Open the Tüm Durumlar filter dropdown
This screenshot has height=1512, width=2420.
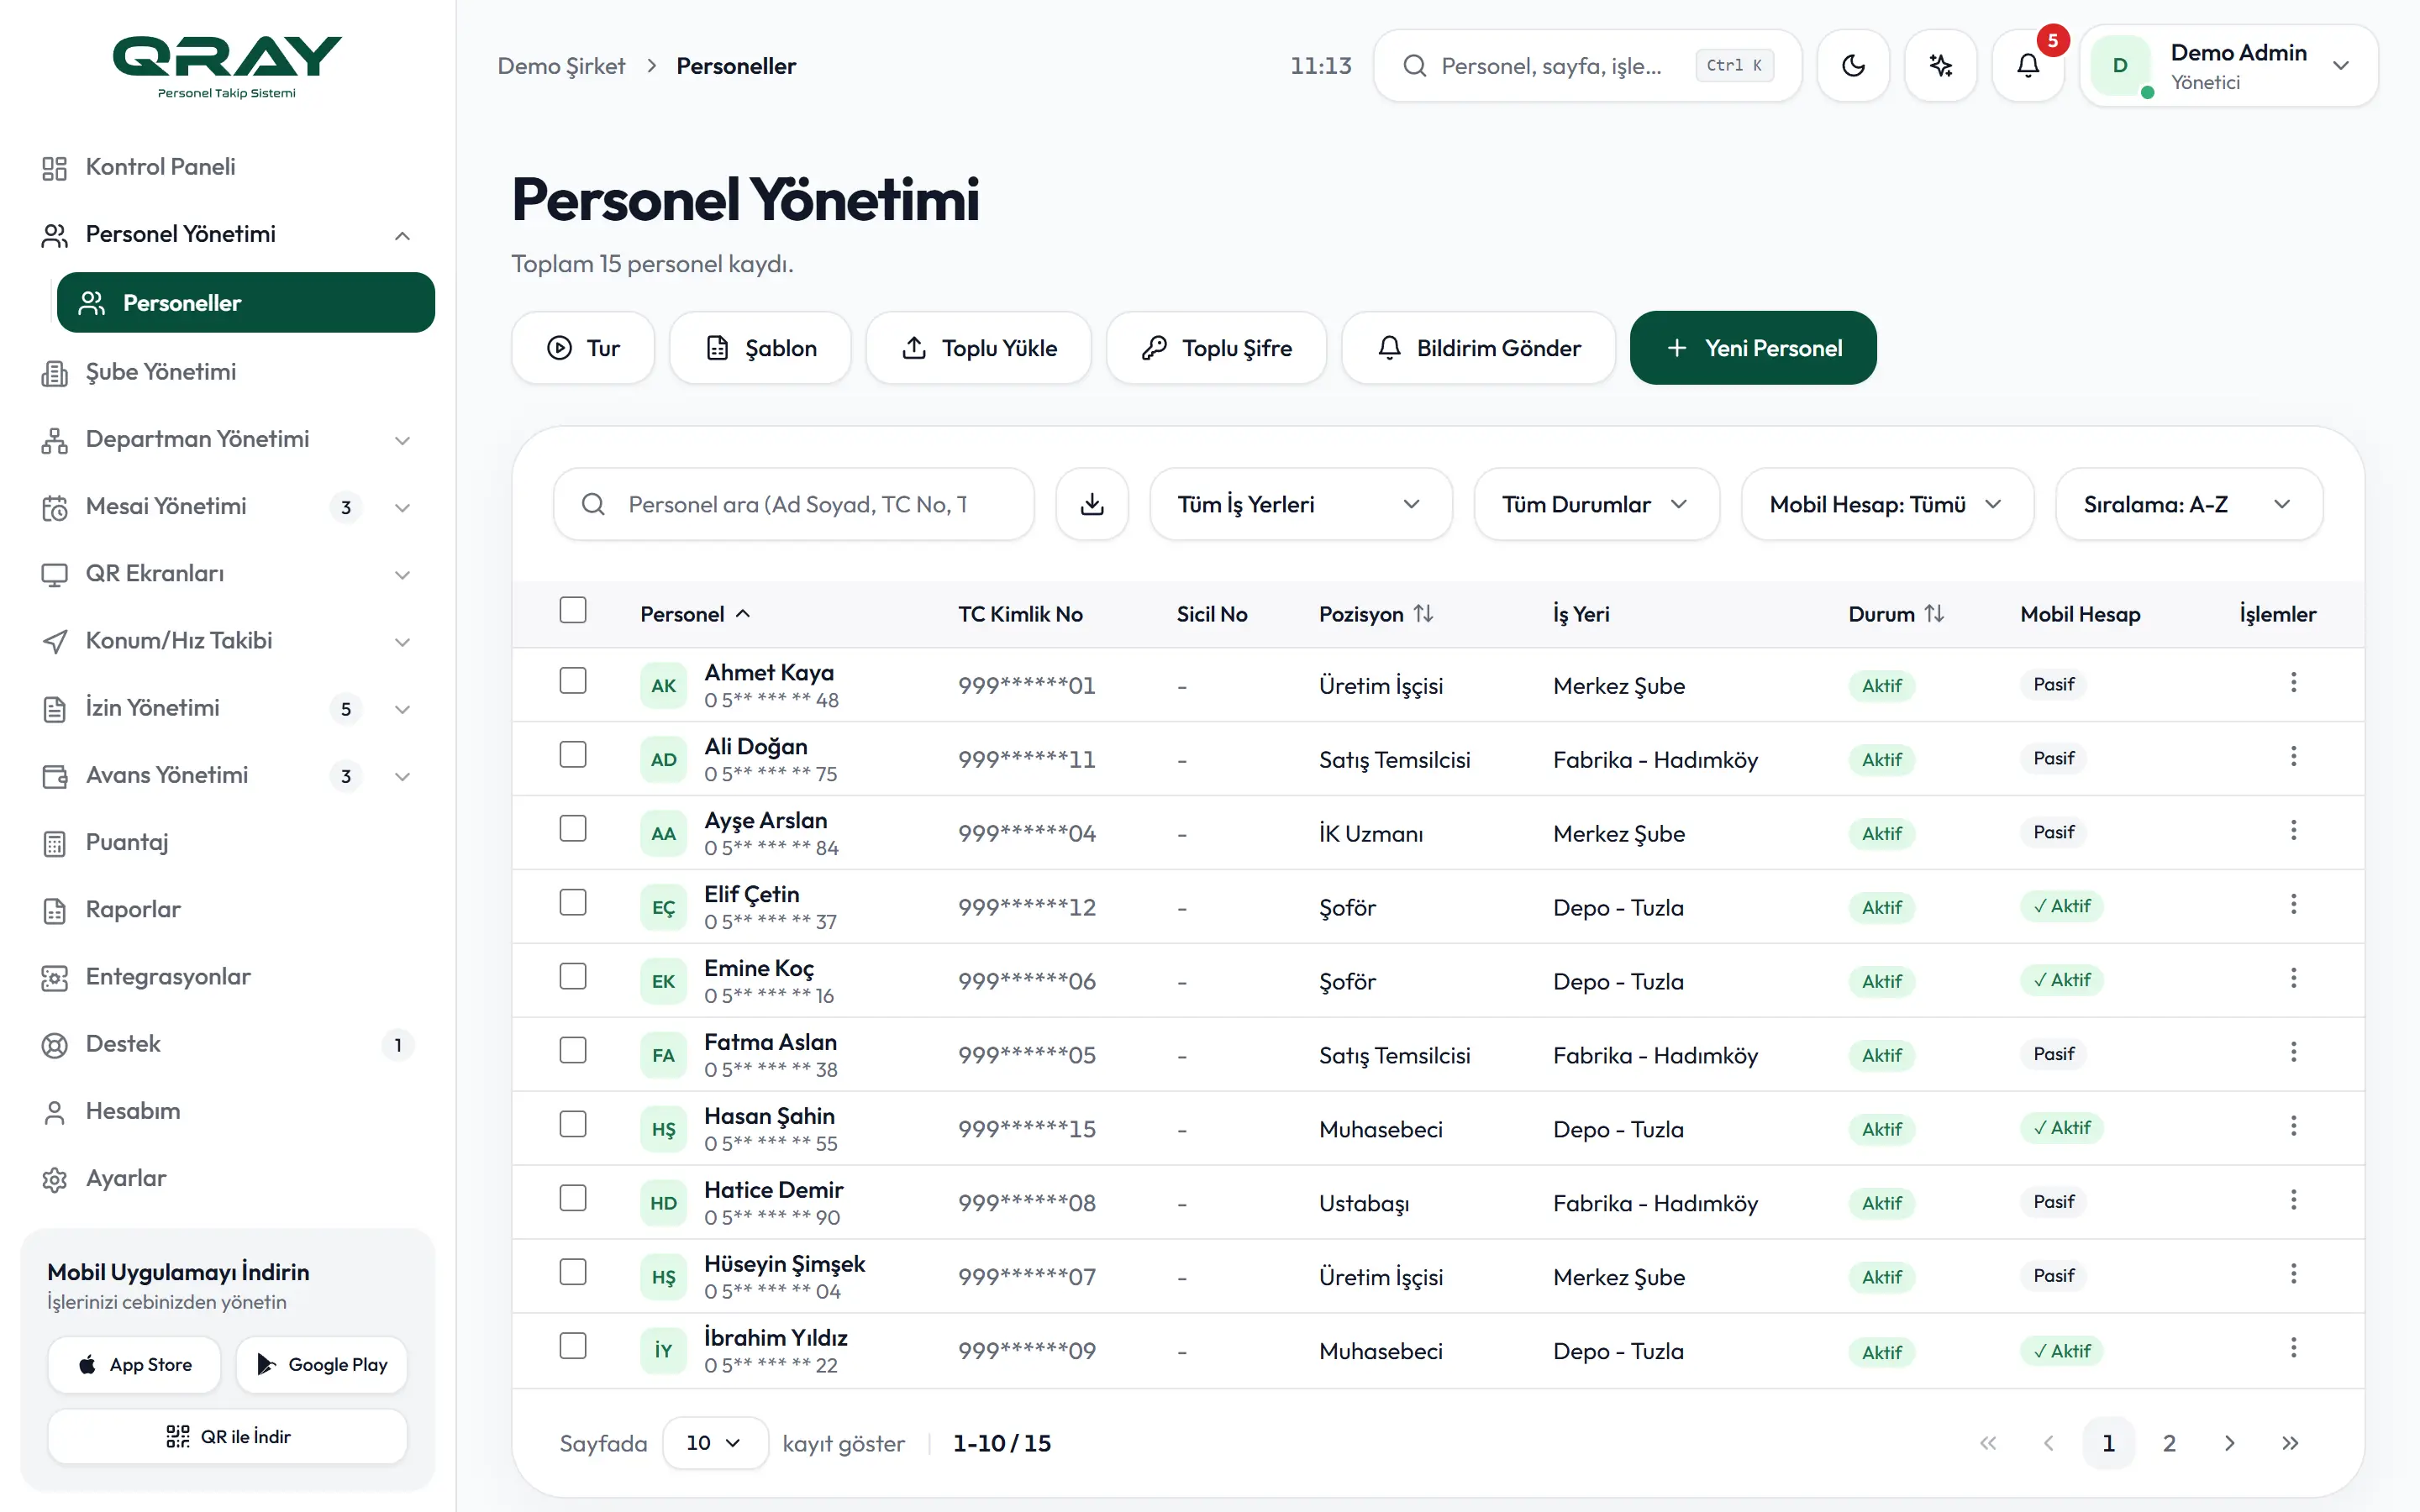[x=1596, y=504]
